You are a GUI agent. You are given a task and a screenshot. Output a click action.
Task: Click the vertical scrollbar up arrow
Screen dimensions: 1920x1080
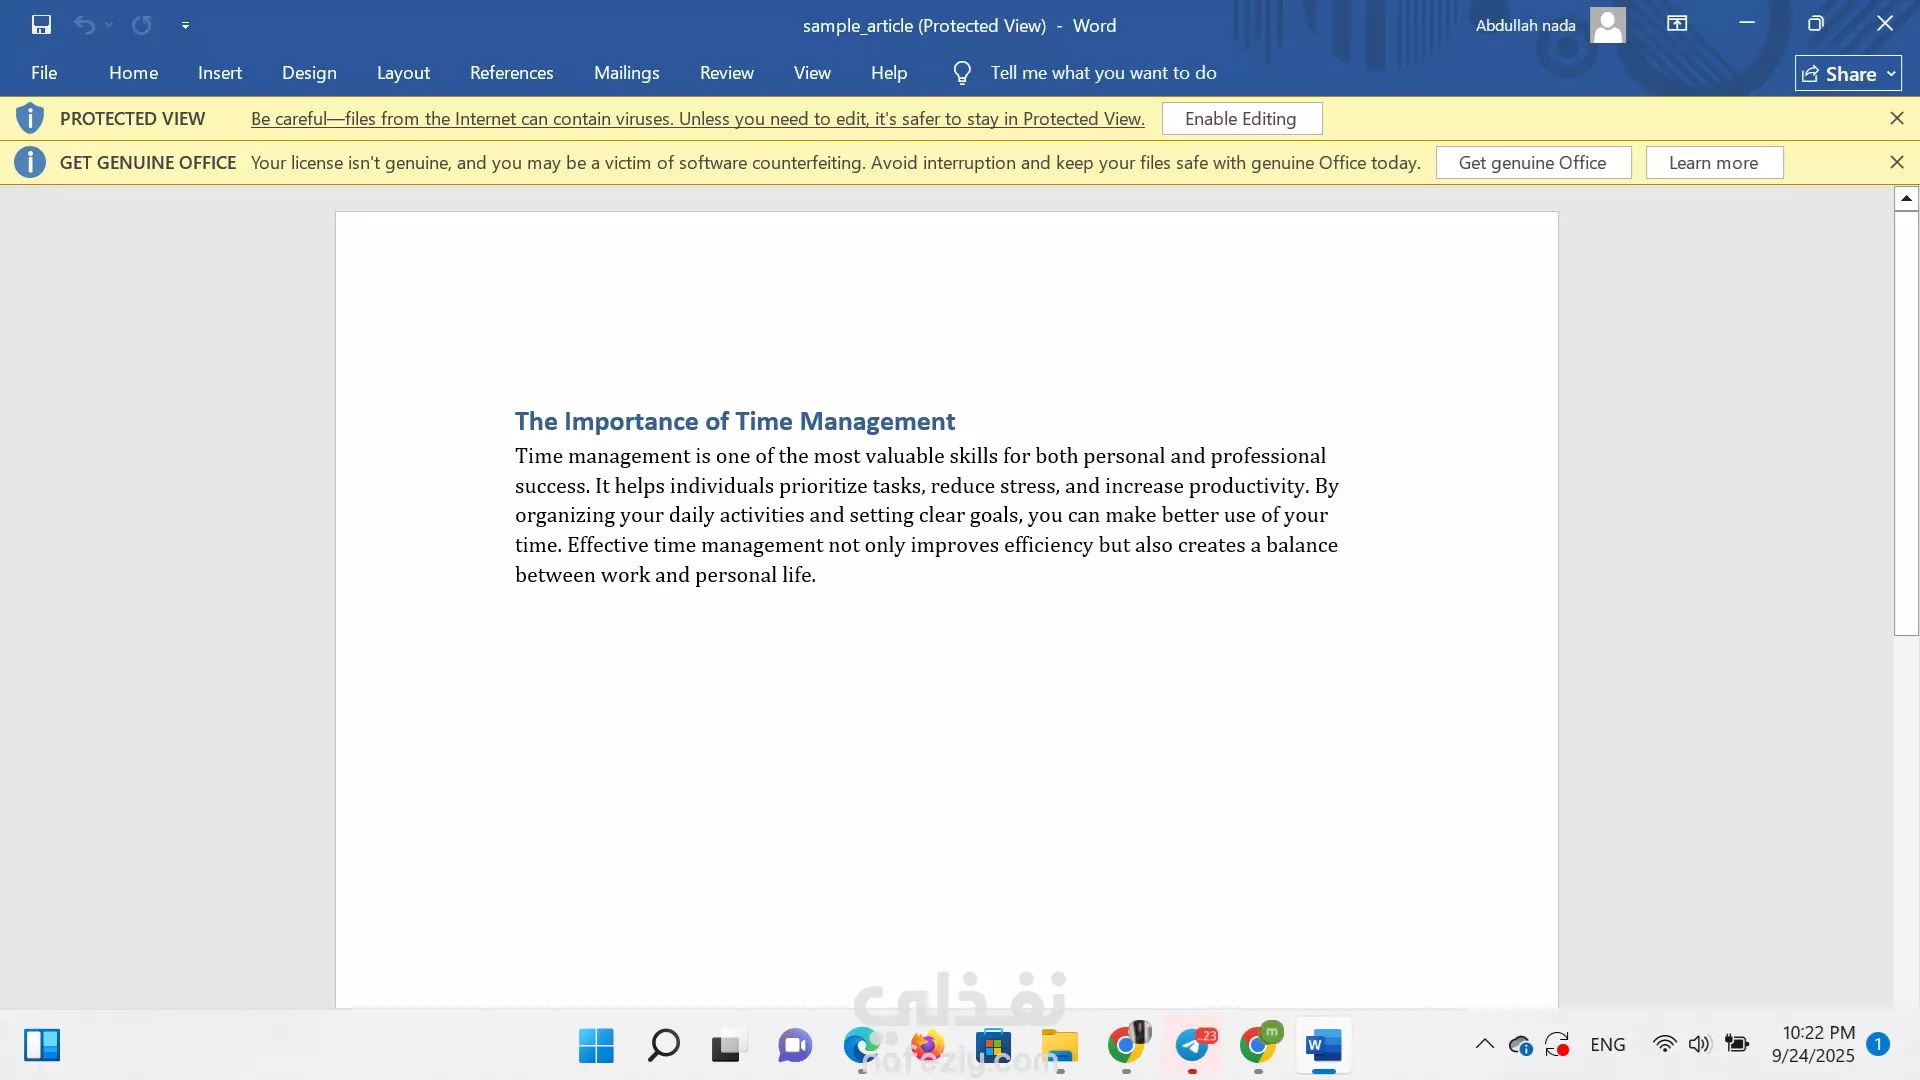pyautogui.click(x=1906, y=198)
